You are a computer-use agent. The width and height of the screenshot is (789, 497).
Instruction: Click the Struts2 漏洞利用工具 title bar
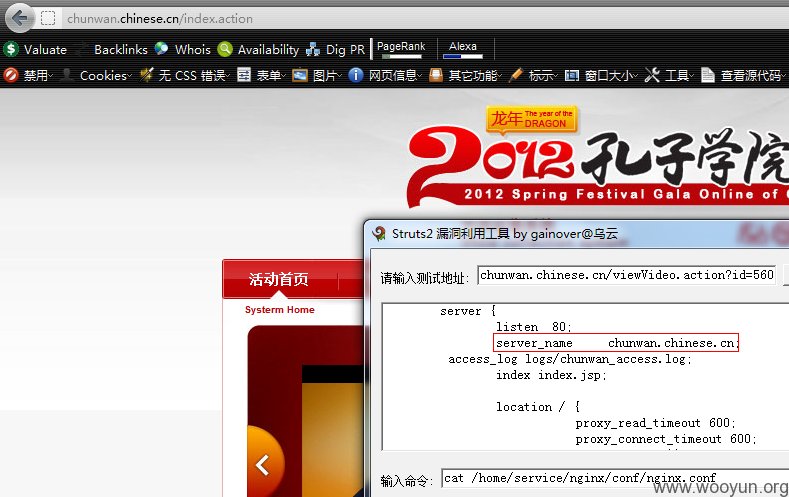[577, 234]
